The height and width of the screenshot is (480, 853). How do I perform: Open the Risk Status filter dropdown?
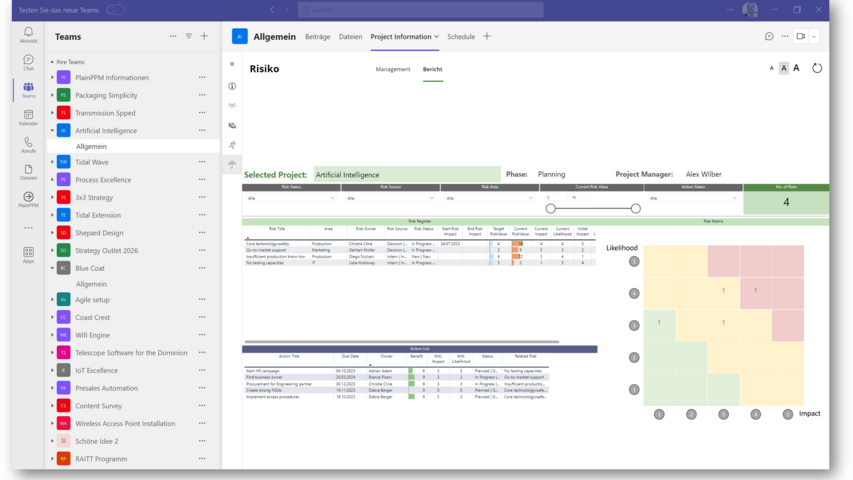click(291, 198)
